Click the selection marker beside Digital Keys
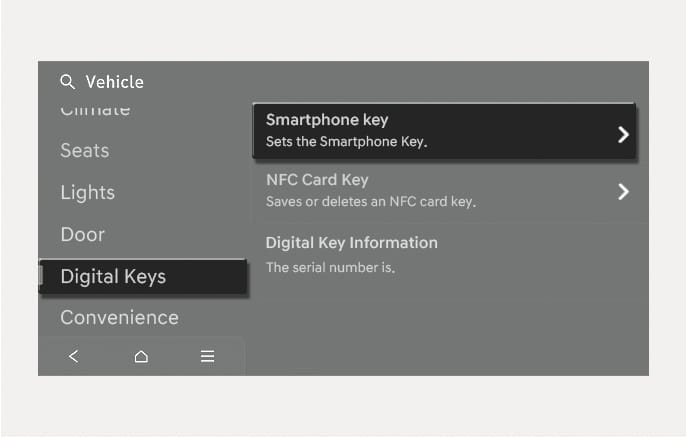686x438 pixels. (42, 277)
